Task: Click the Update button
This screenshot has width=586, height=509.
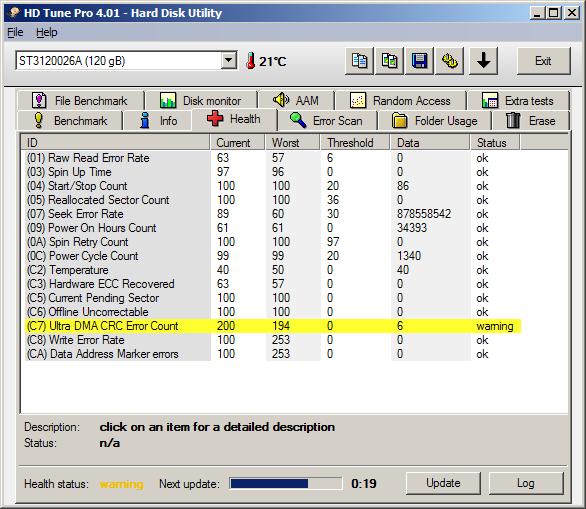Action: (x=443, y=483)
